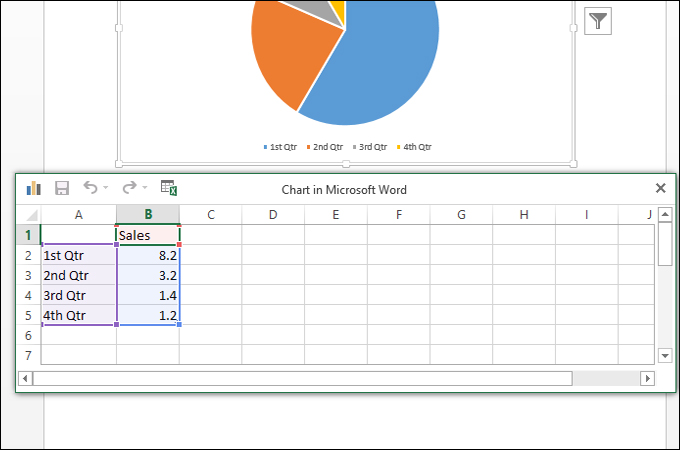
Task: Select column G header
Action: pyautogui.click(x=461, y=215)
